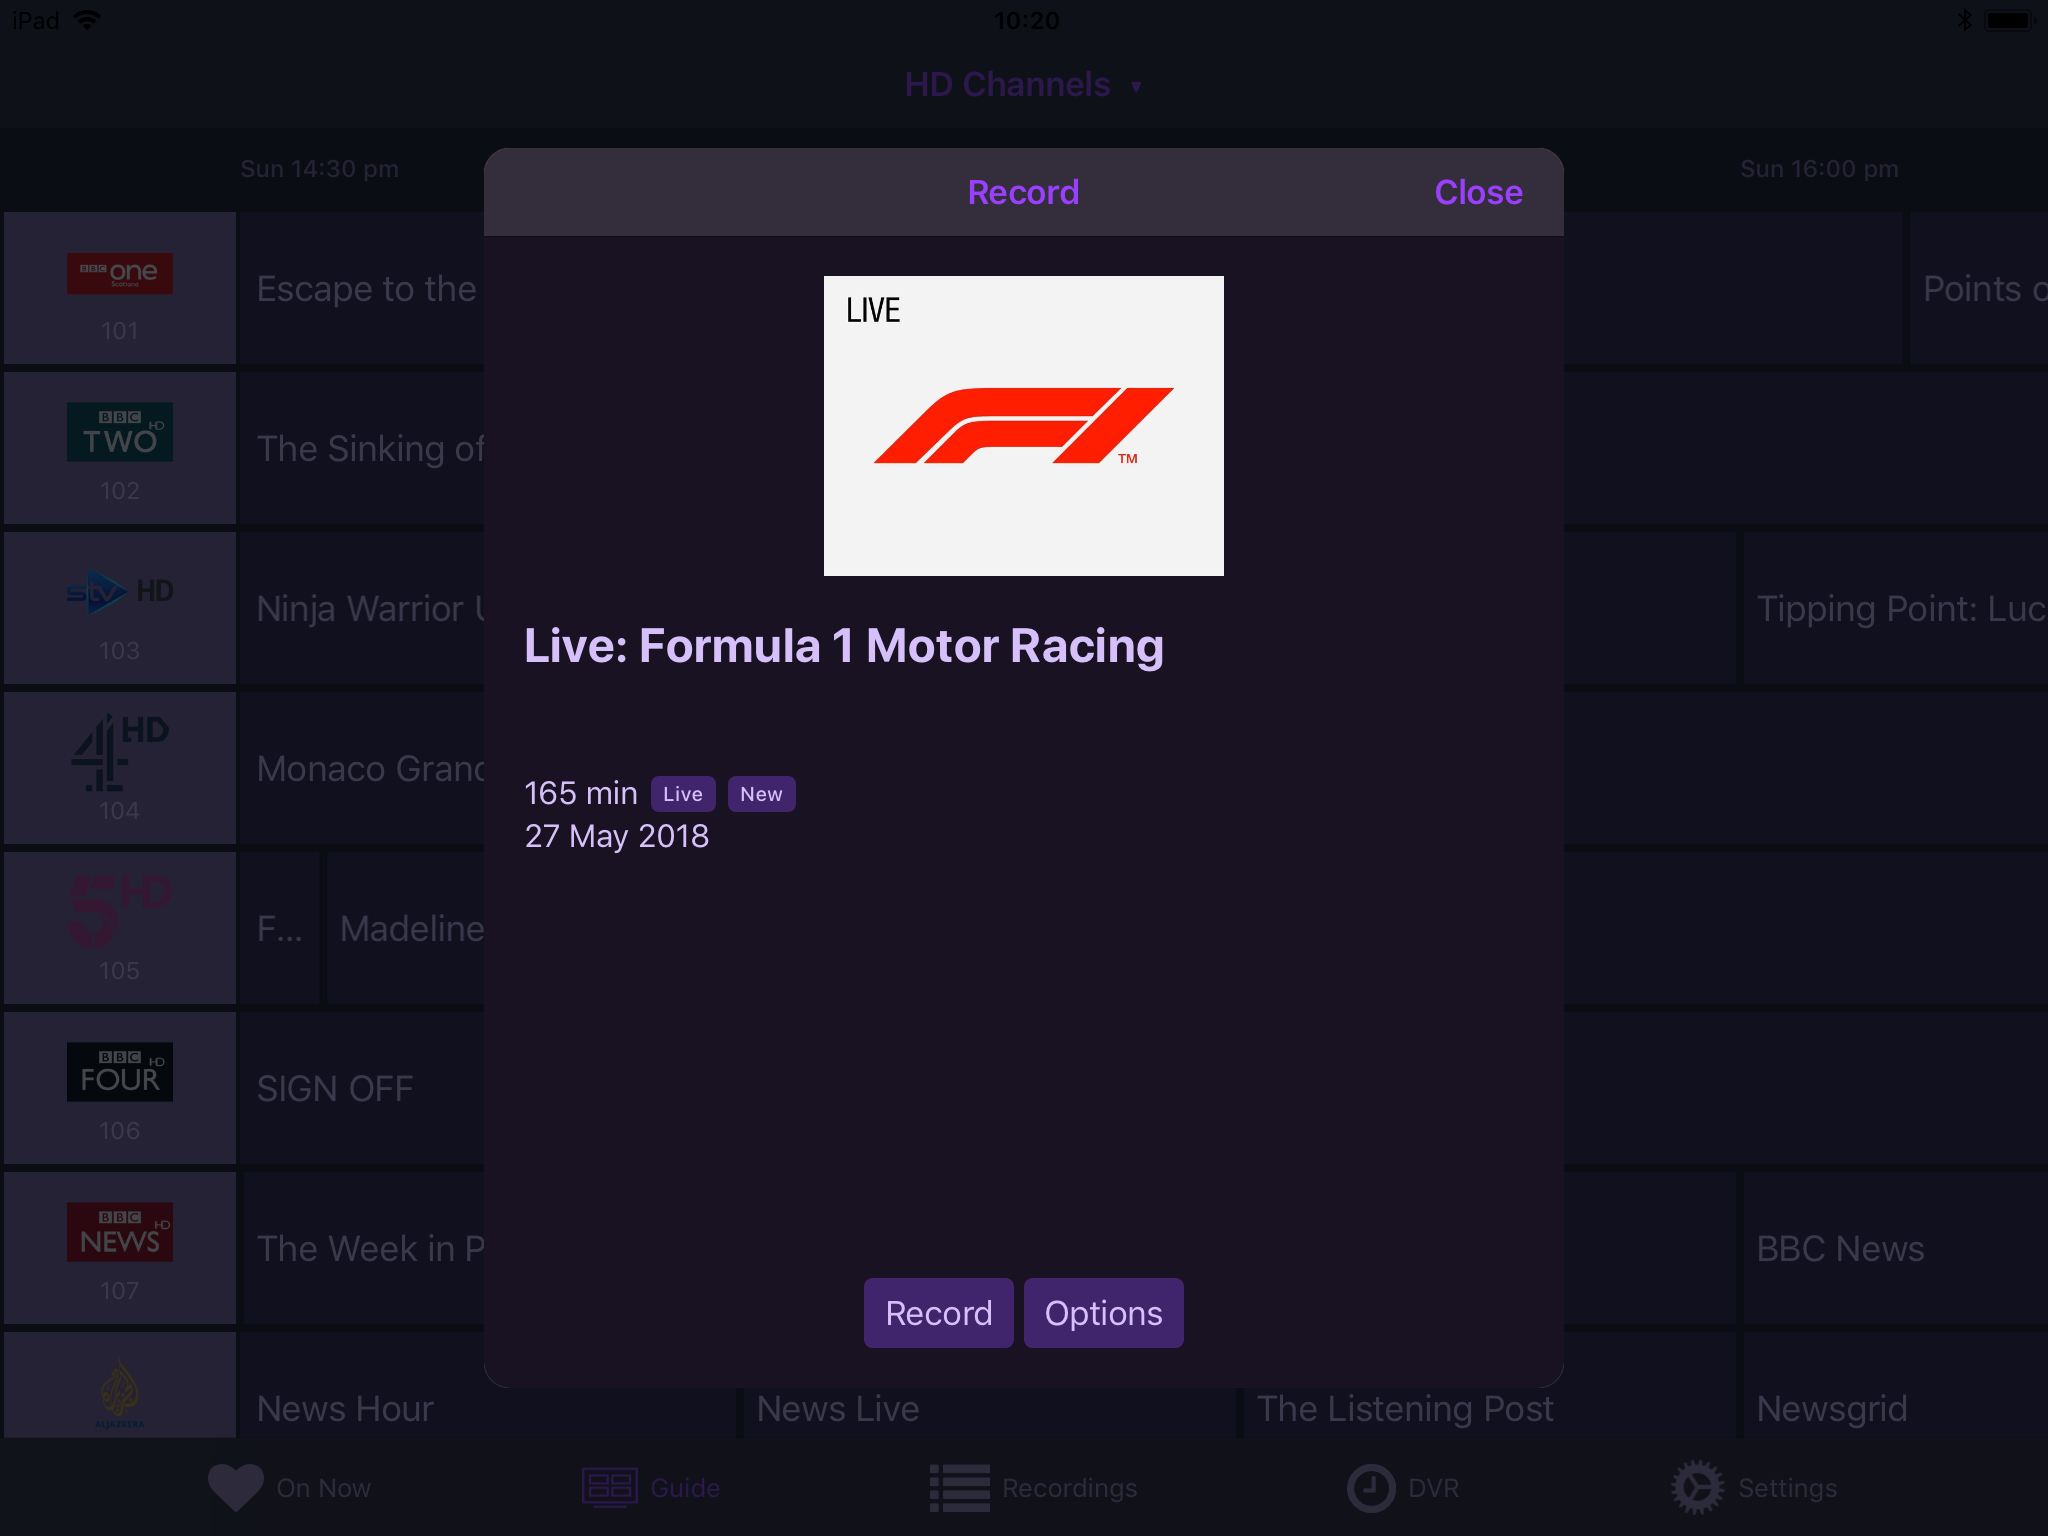
Task: Click the BBC One channel logo
Action: click(x=120, y=273)
